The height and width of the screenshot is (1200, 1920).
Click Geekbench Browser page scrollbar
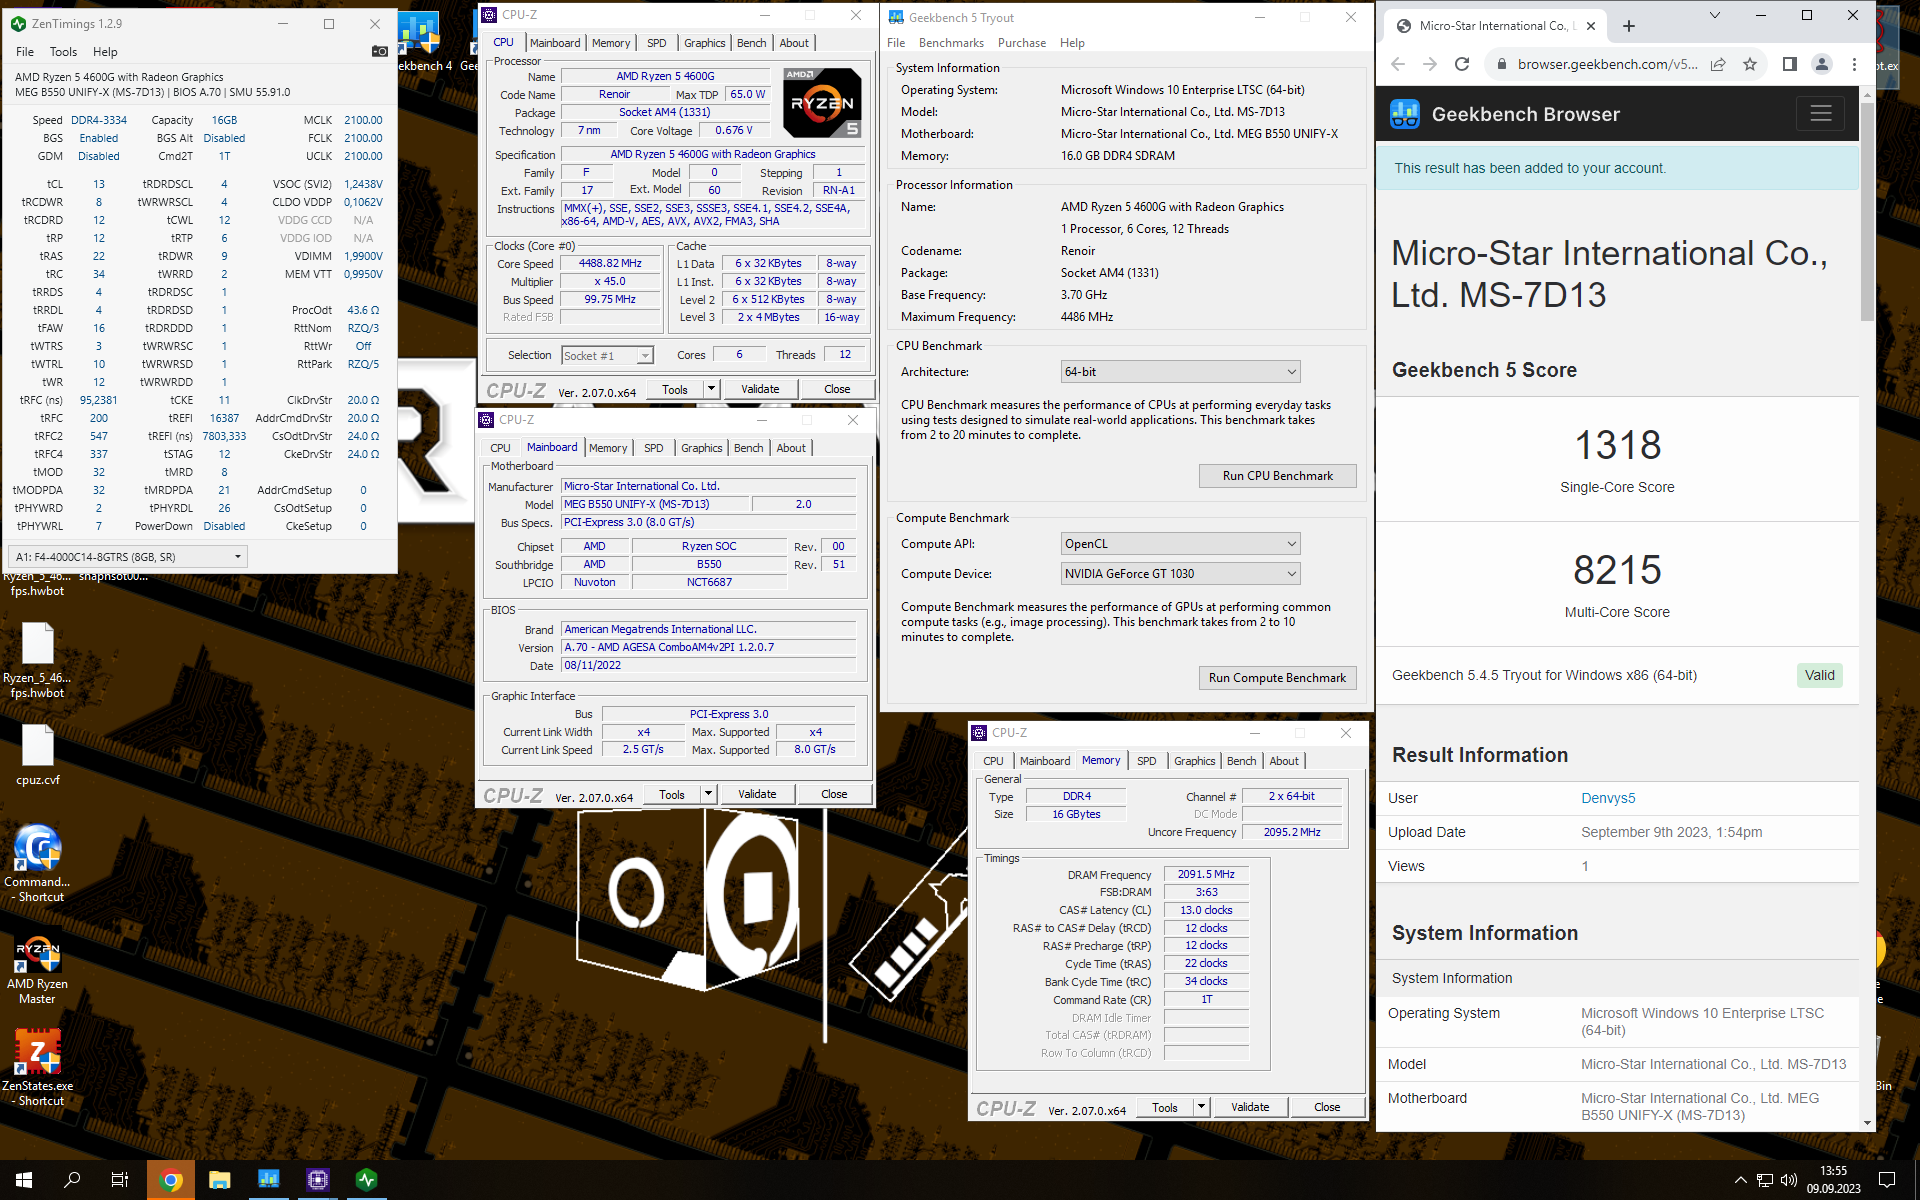[1867, 210]
